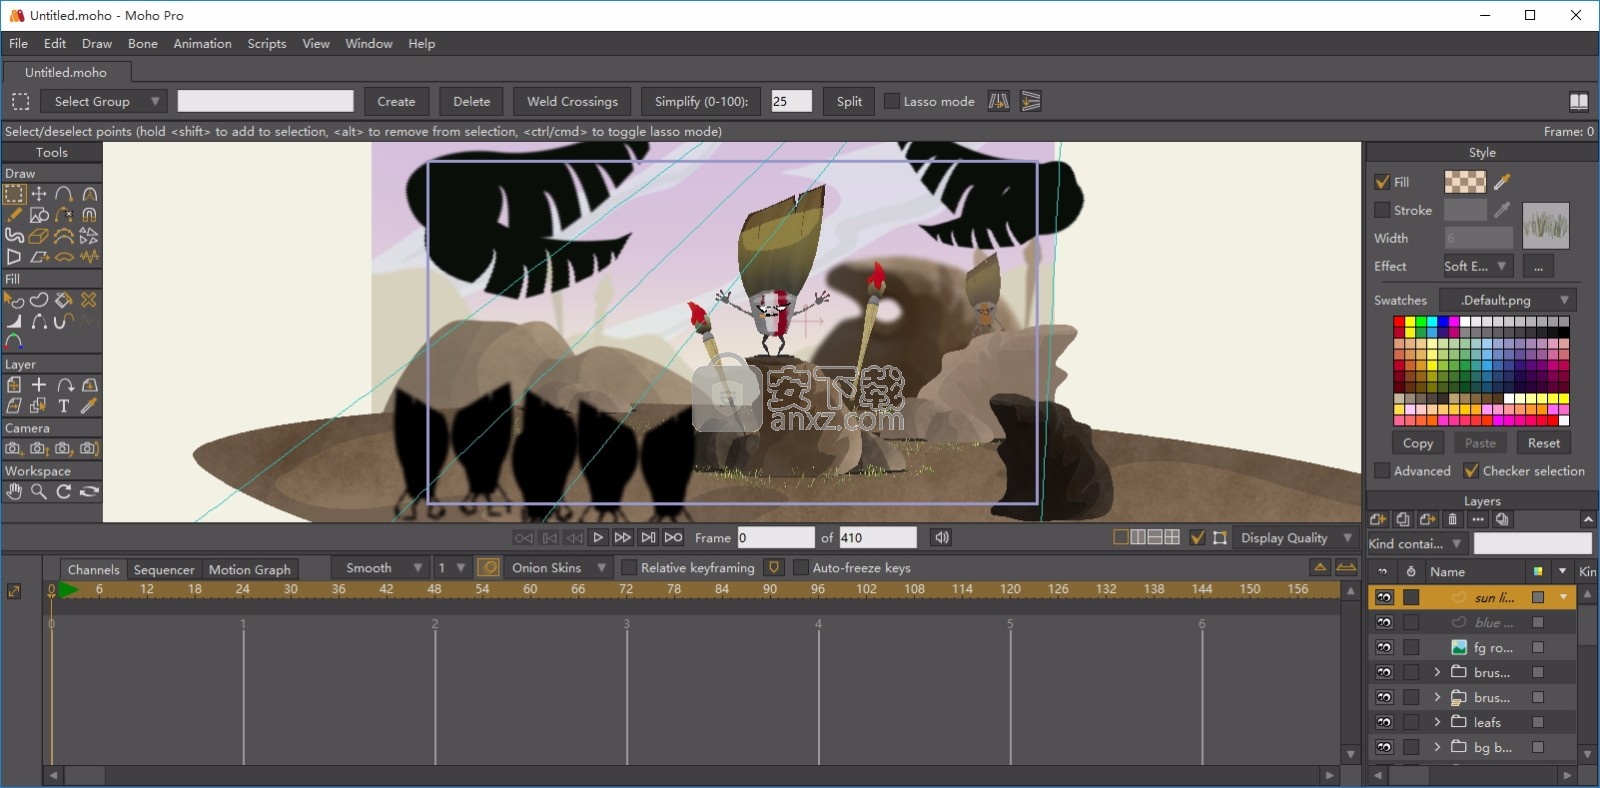The width and height of the screenshot is (1600, 788).
Task: Select the Blob Brush tool
Action: (14, 236)
